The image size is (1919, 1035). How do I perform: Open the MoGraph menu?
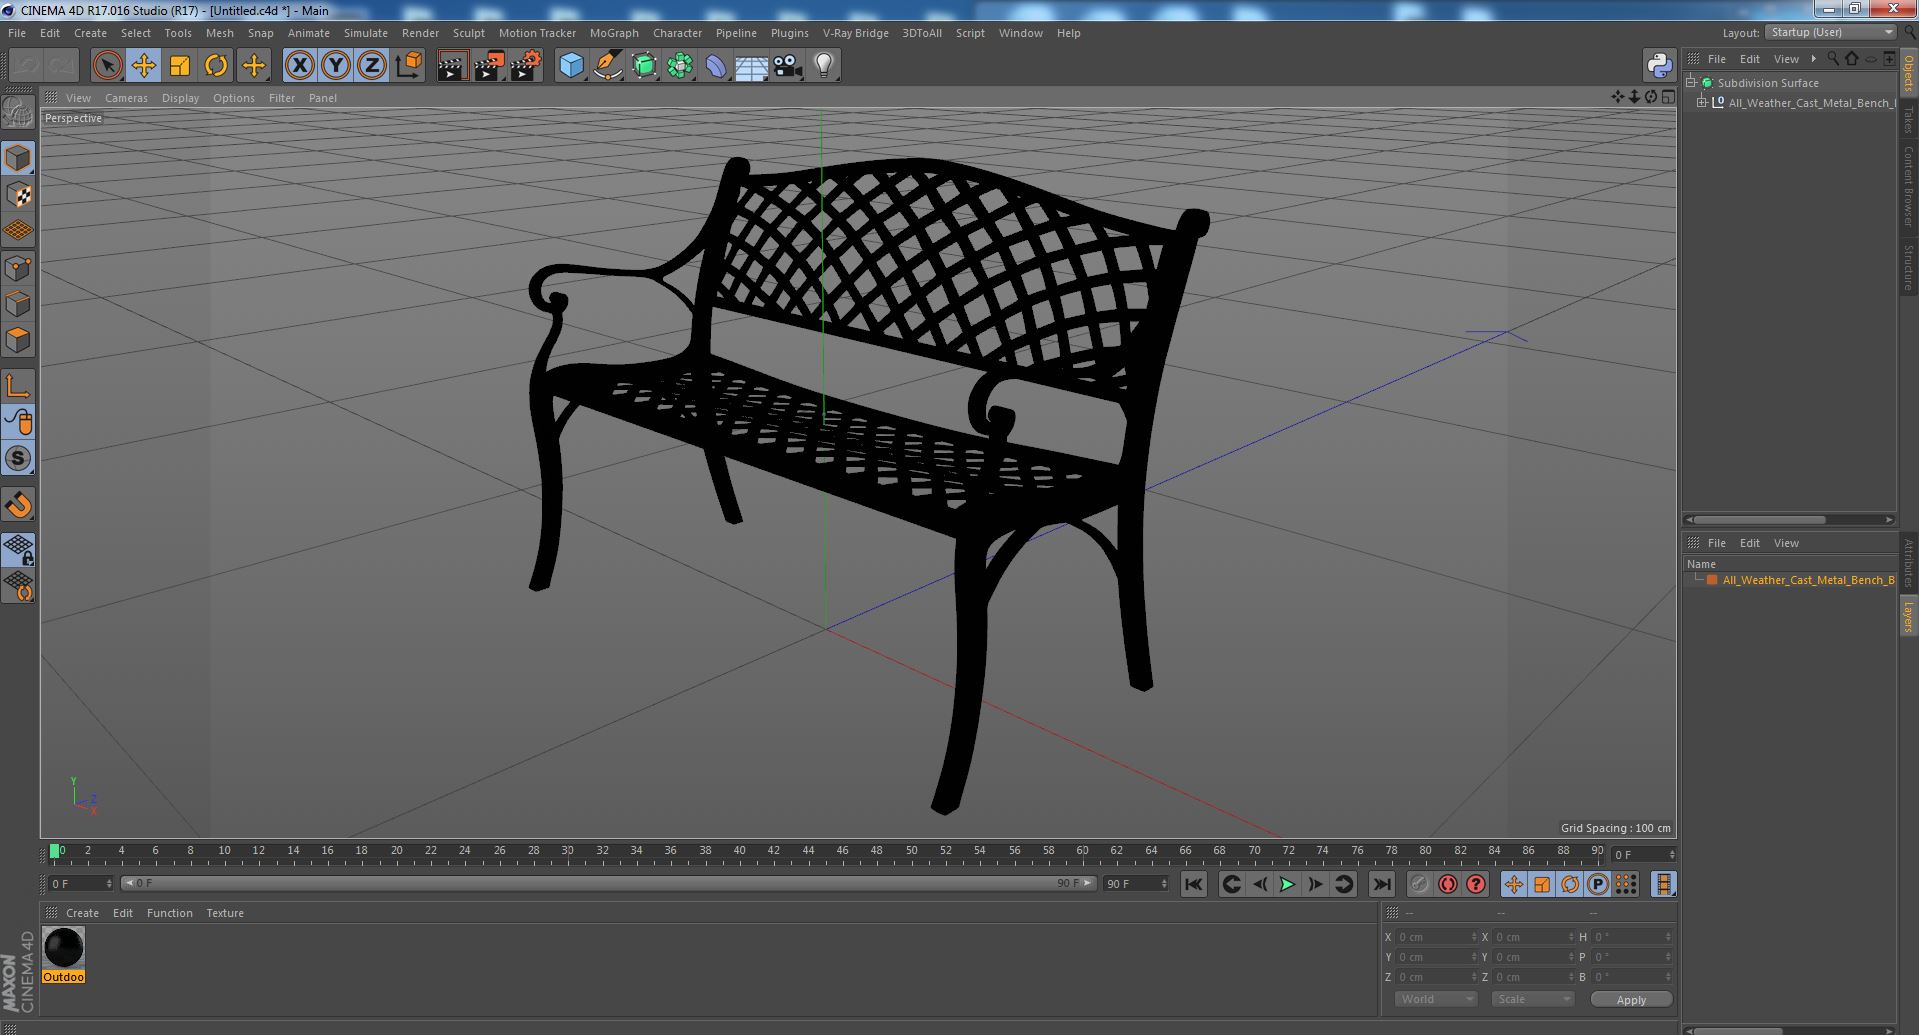tap(614, 33)
